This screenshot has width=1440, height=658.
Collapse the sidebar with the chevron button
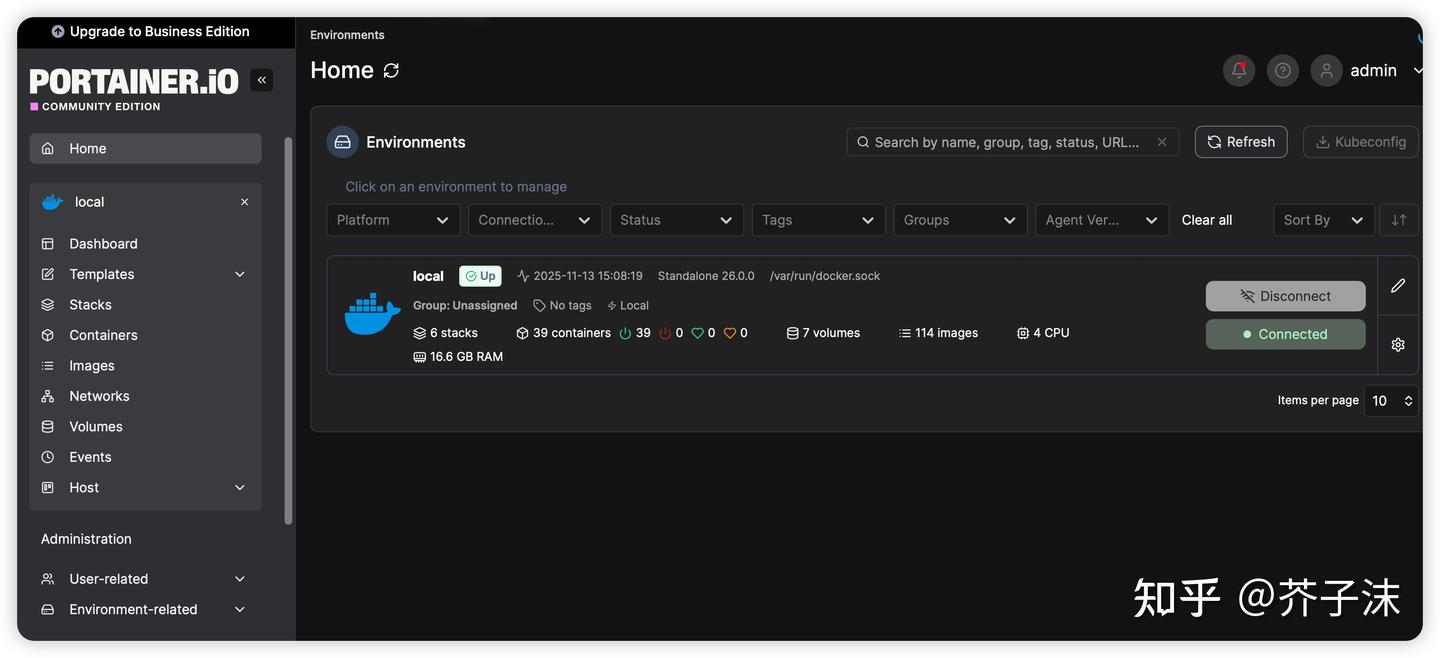pos(261,79)
